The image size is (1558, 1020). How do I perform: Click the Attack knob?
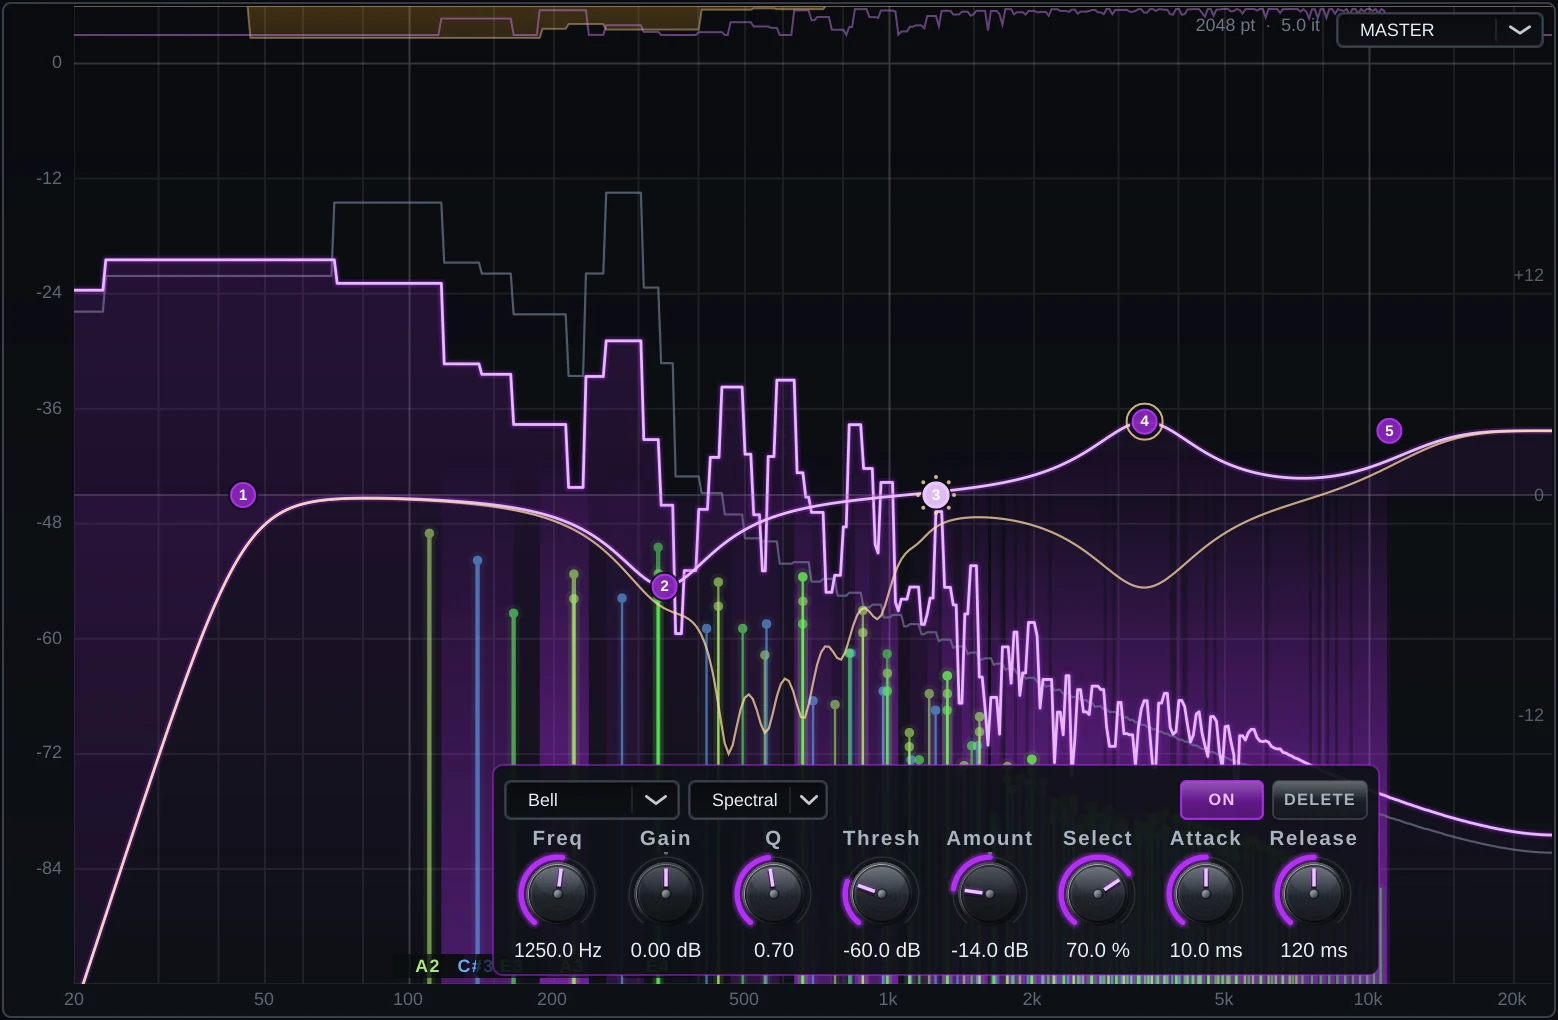[x=1205, y=892]
